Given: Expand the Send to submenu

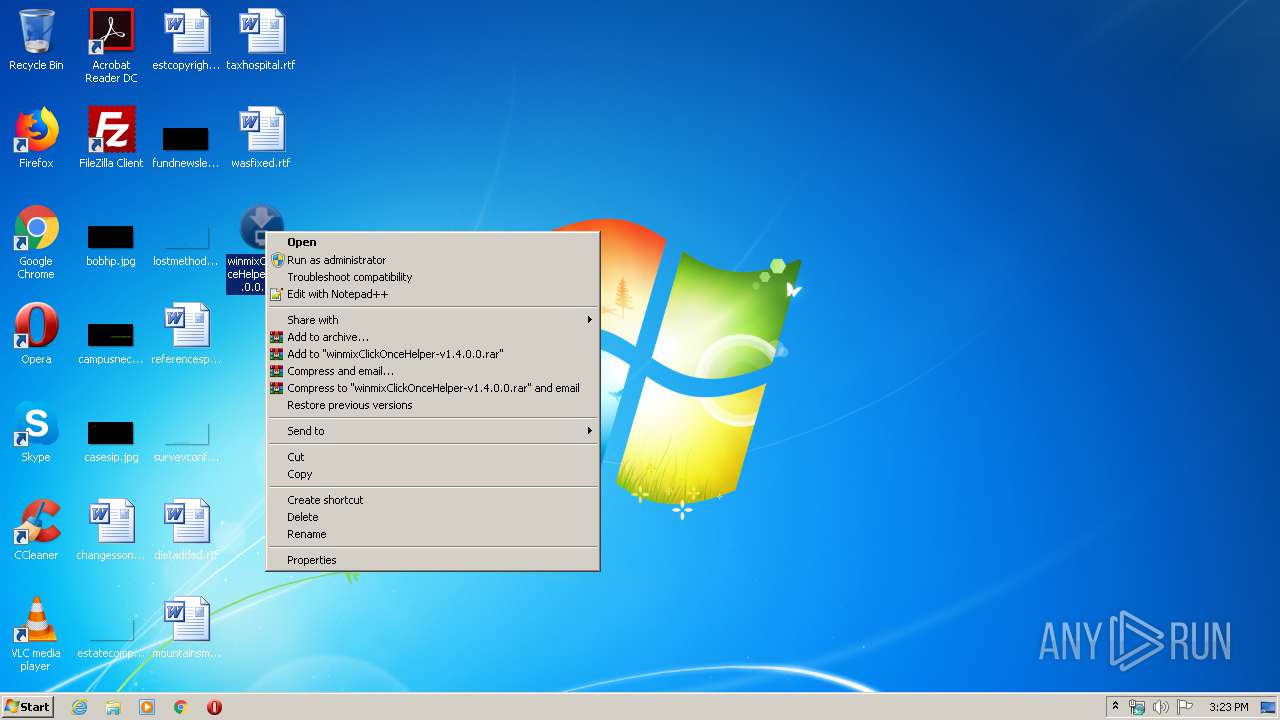Looking at the screenshot, I should coord(433,431).
